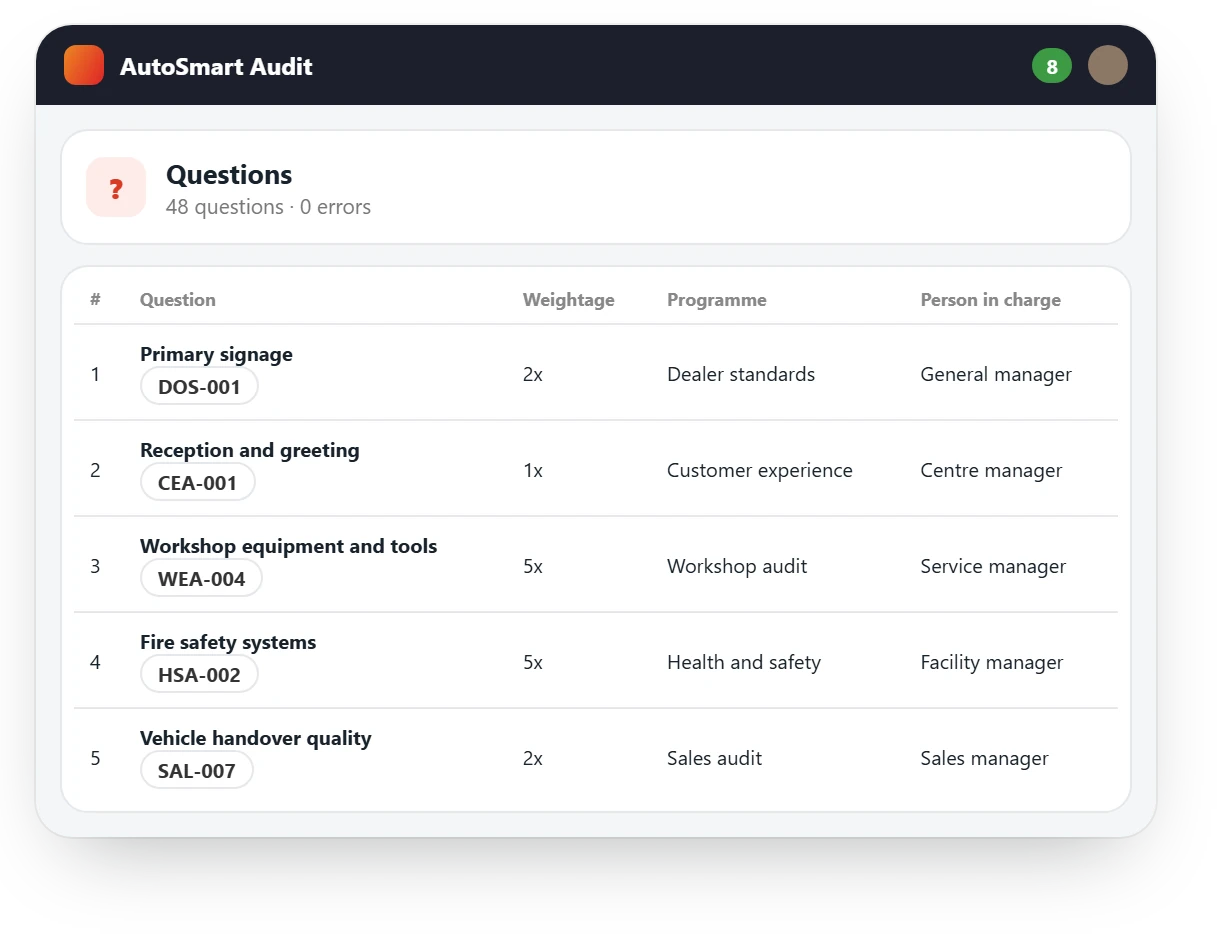This screenshot has width=1217, height=934.
Task: Click the Customer experience programme cell
Action: click(x=760, y=470)
